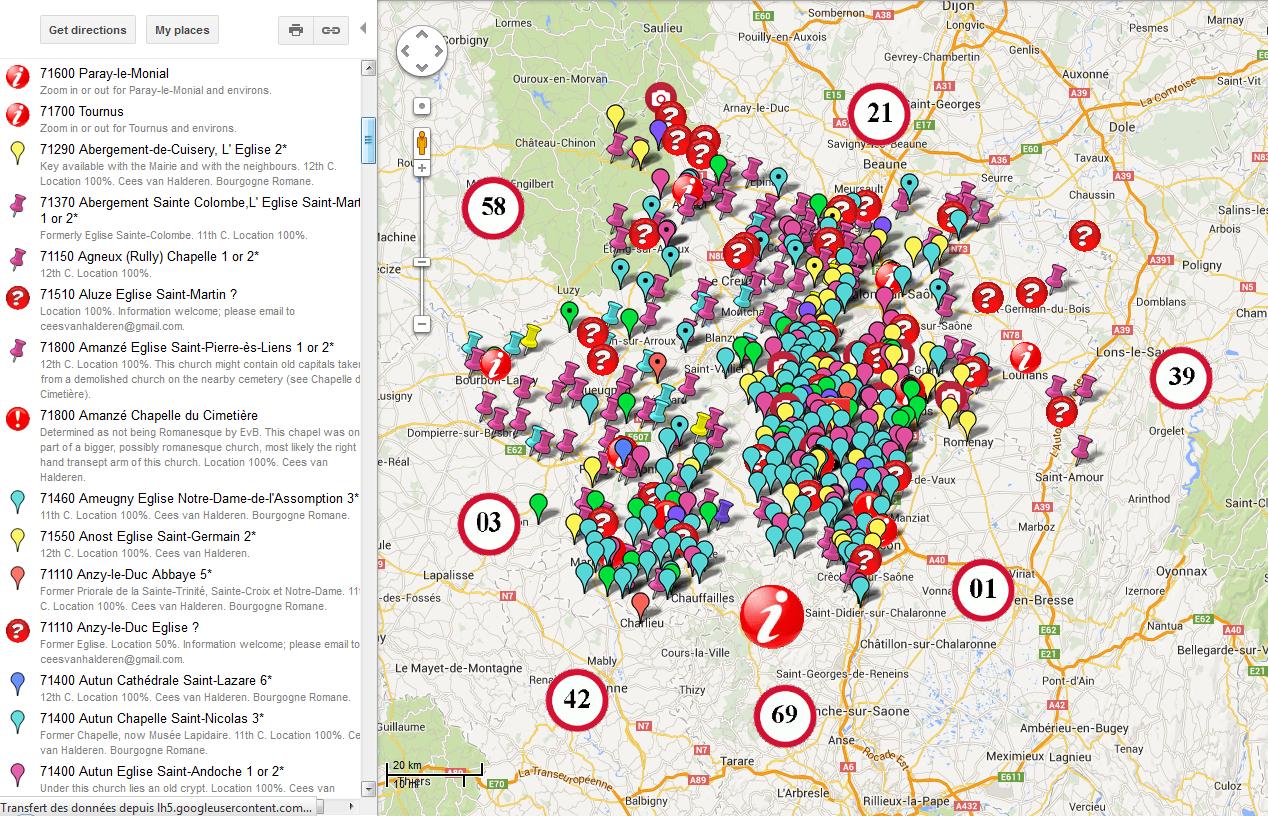The width and height of the screenshot is (1268, 816).
Task: Select 71800 Amanzé Chapelle du Cimetière entry
Action: [149, 415]
